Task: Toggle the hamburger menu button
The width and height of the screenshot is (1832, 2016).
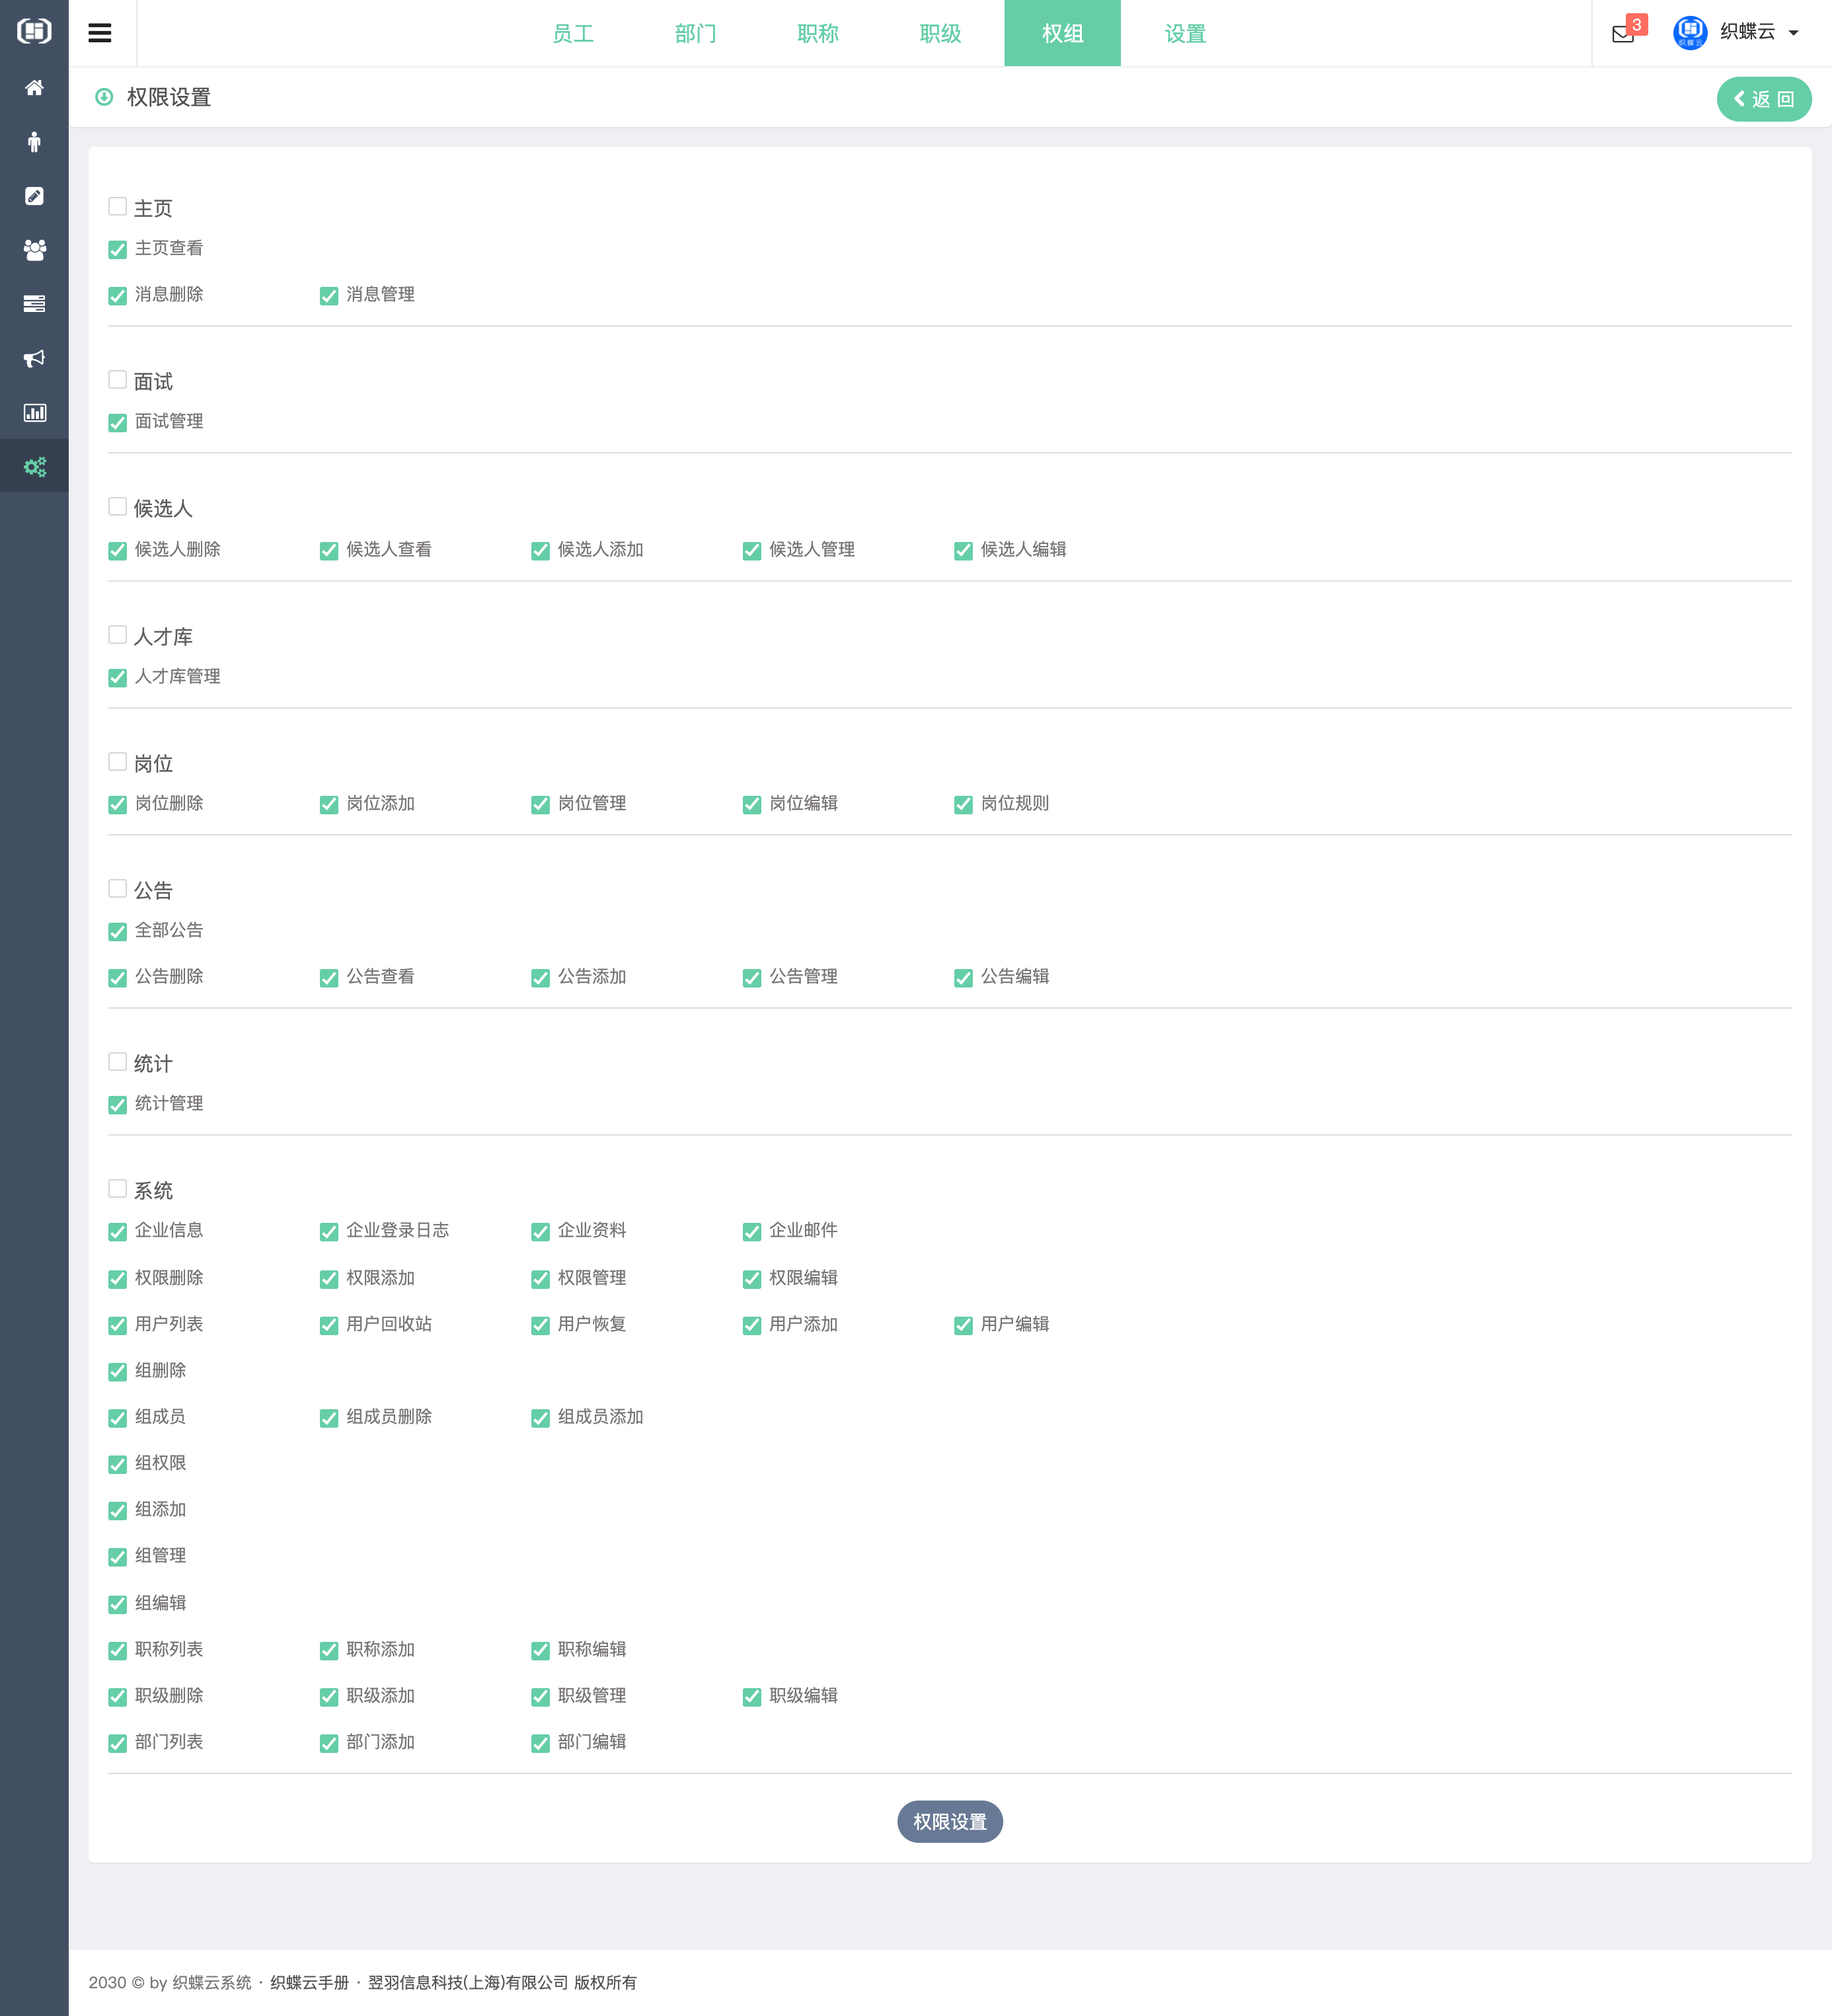Action: (x=100, y=33)
